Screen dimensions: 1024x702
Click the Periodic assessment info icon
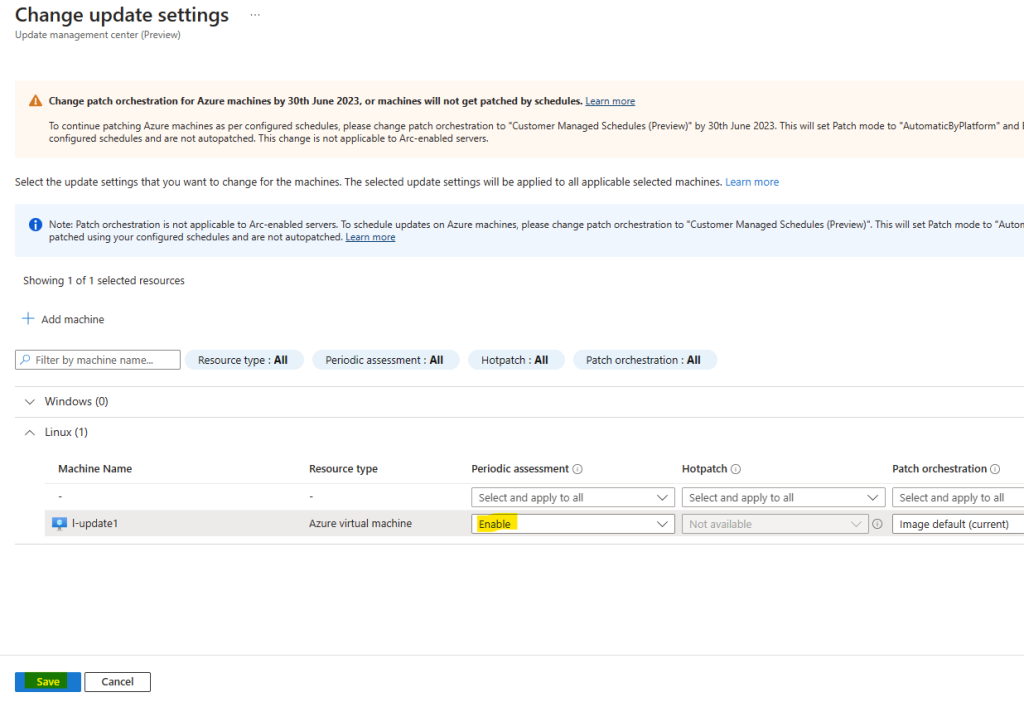pyautogui.click(x=577, y=469)
